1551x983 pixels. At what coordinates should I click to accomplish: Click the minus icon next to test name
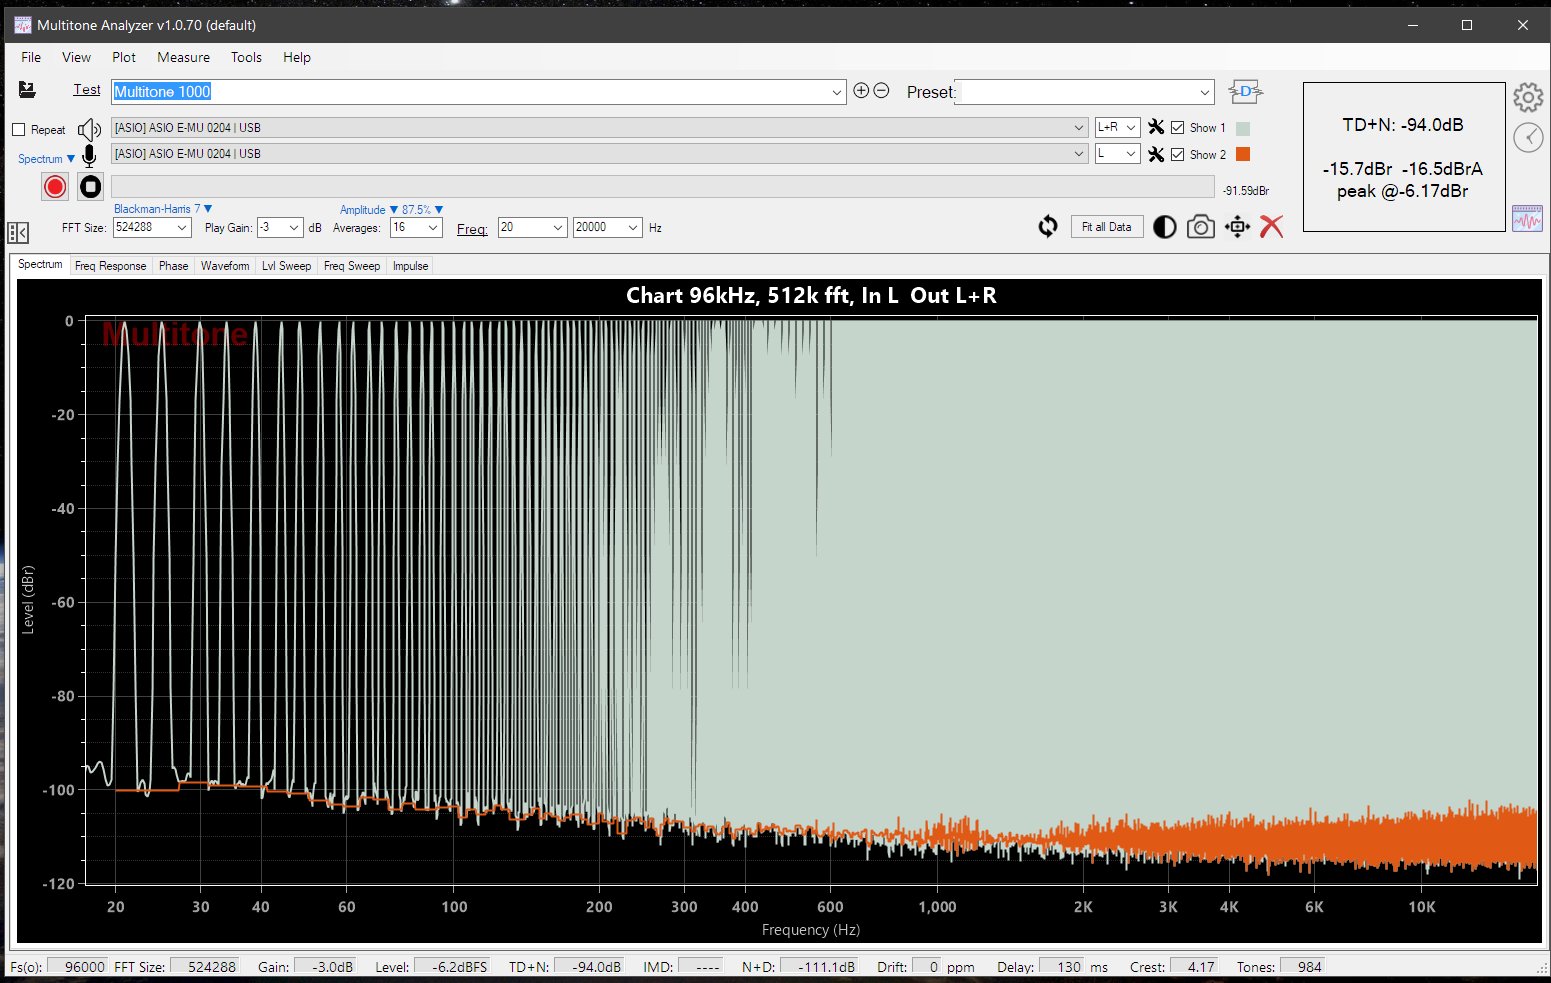click(881, 91)
